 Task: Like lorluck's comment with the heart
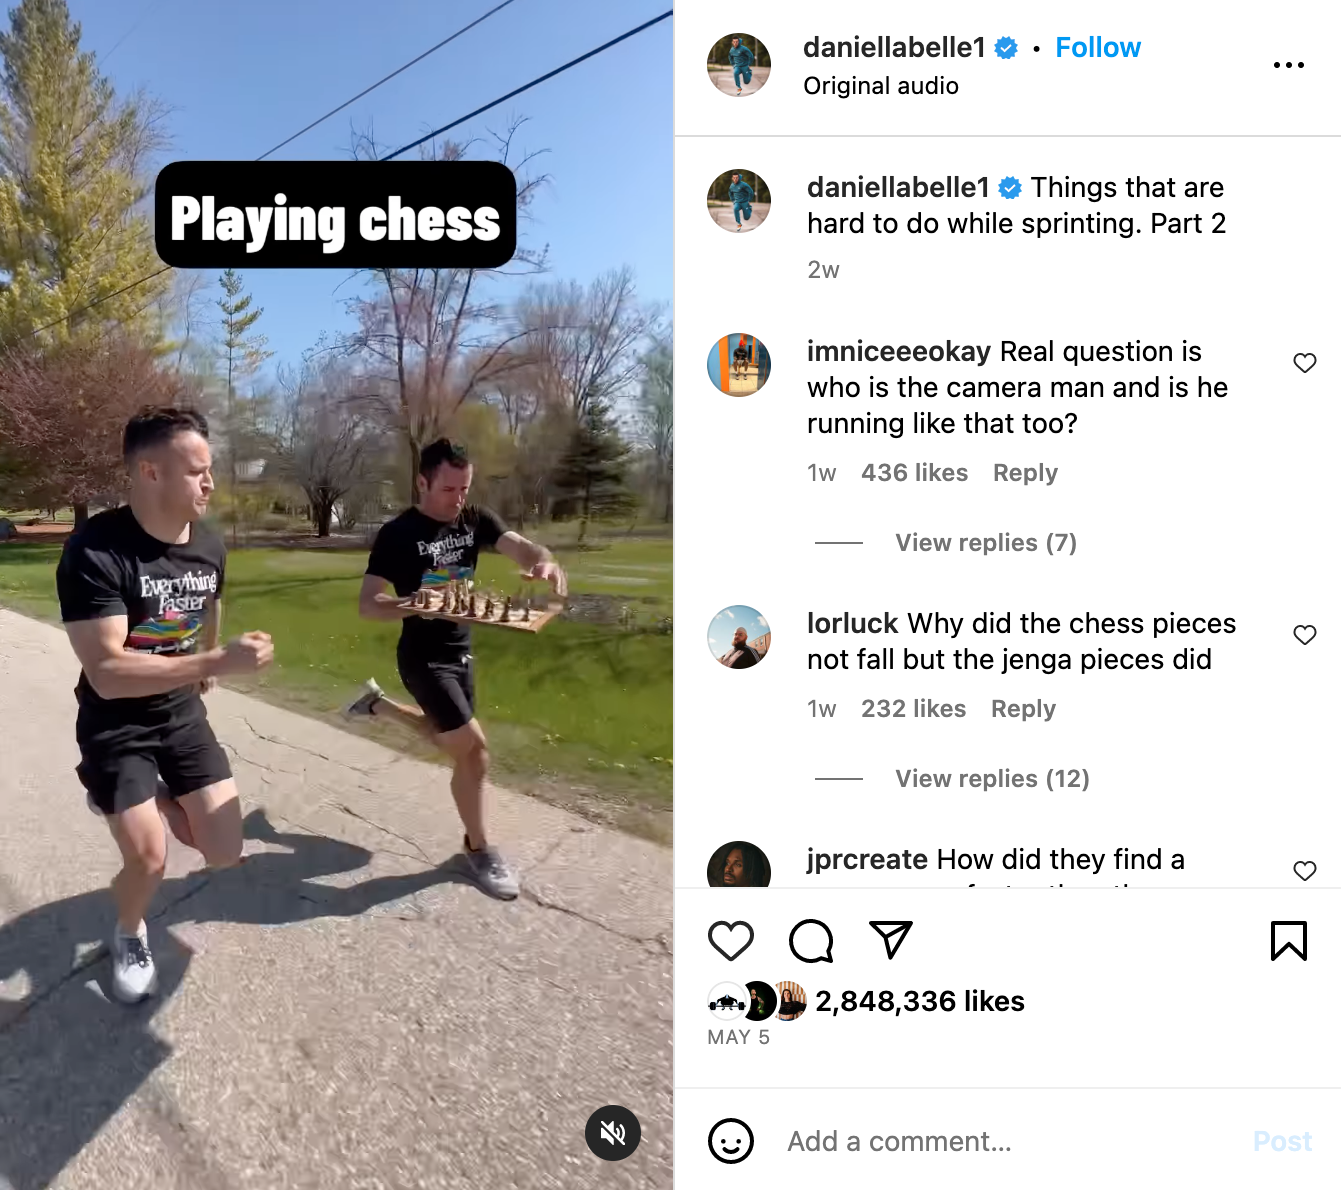[x=1305, y=635]
